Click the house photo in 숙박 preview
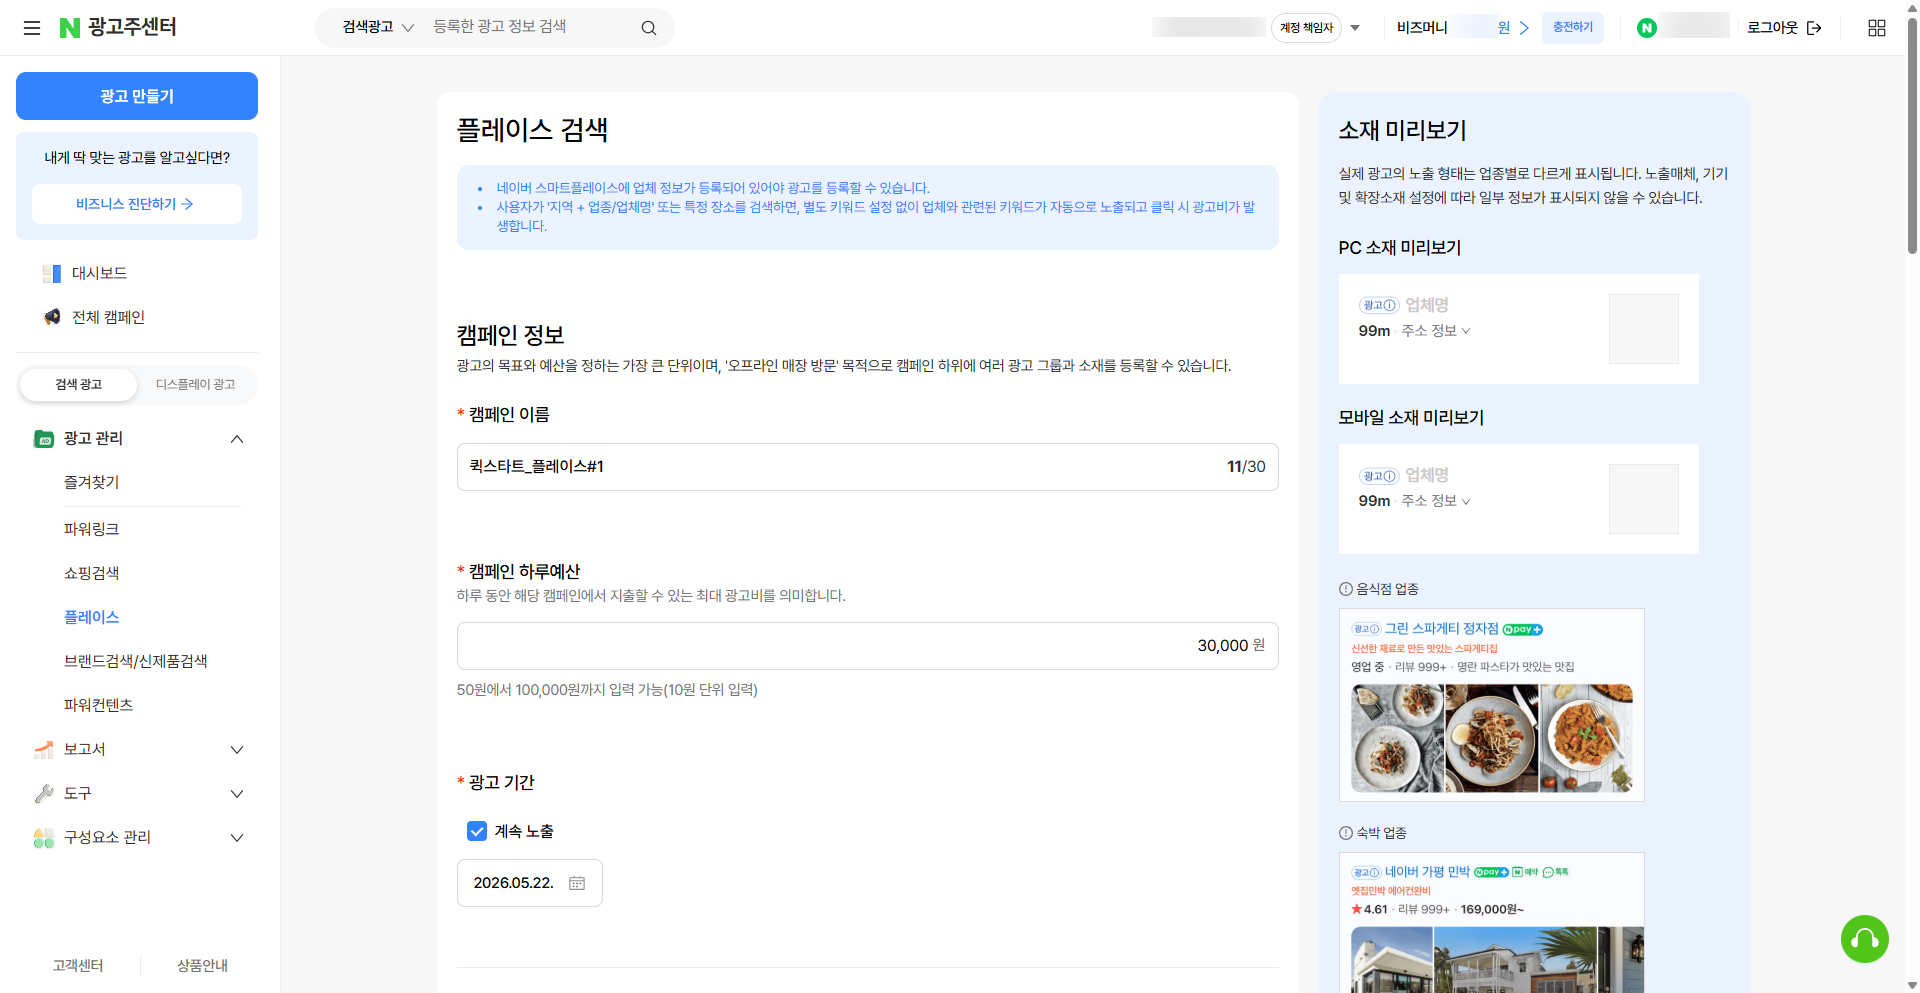This screenshot has width=1920, height=993. pos(1515,960)
